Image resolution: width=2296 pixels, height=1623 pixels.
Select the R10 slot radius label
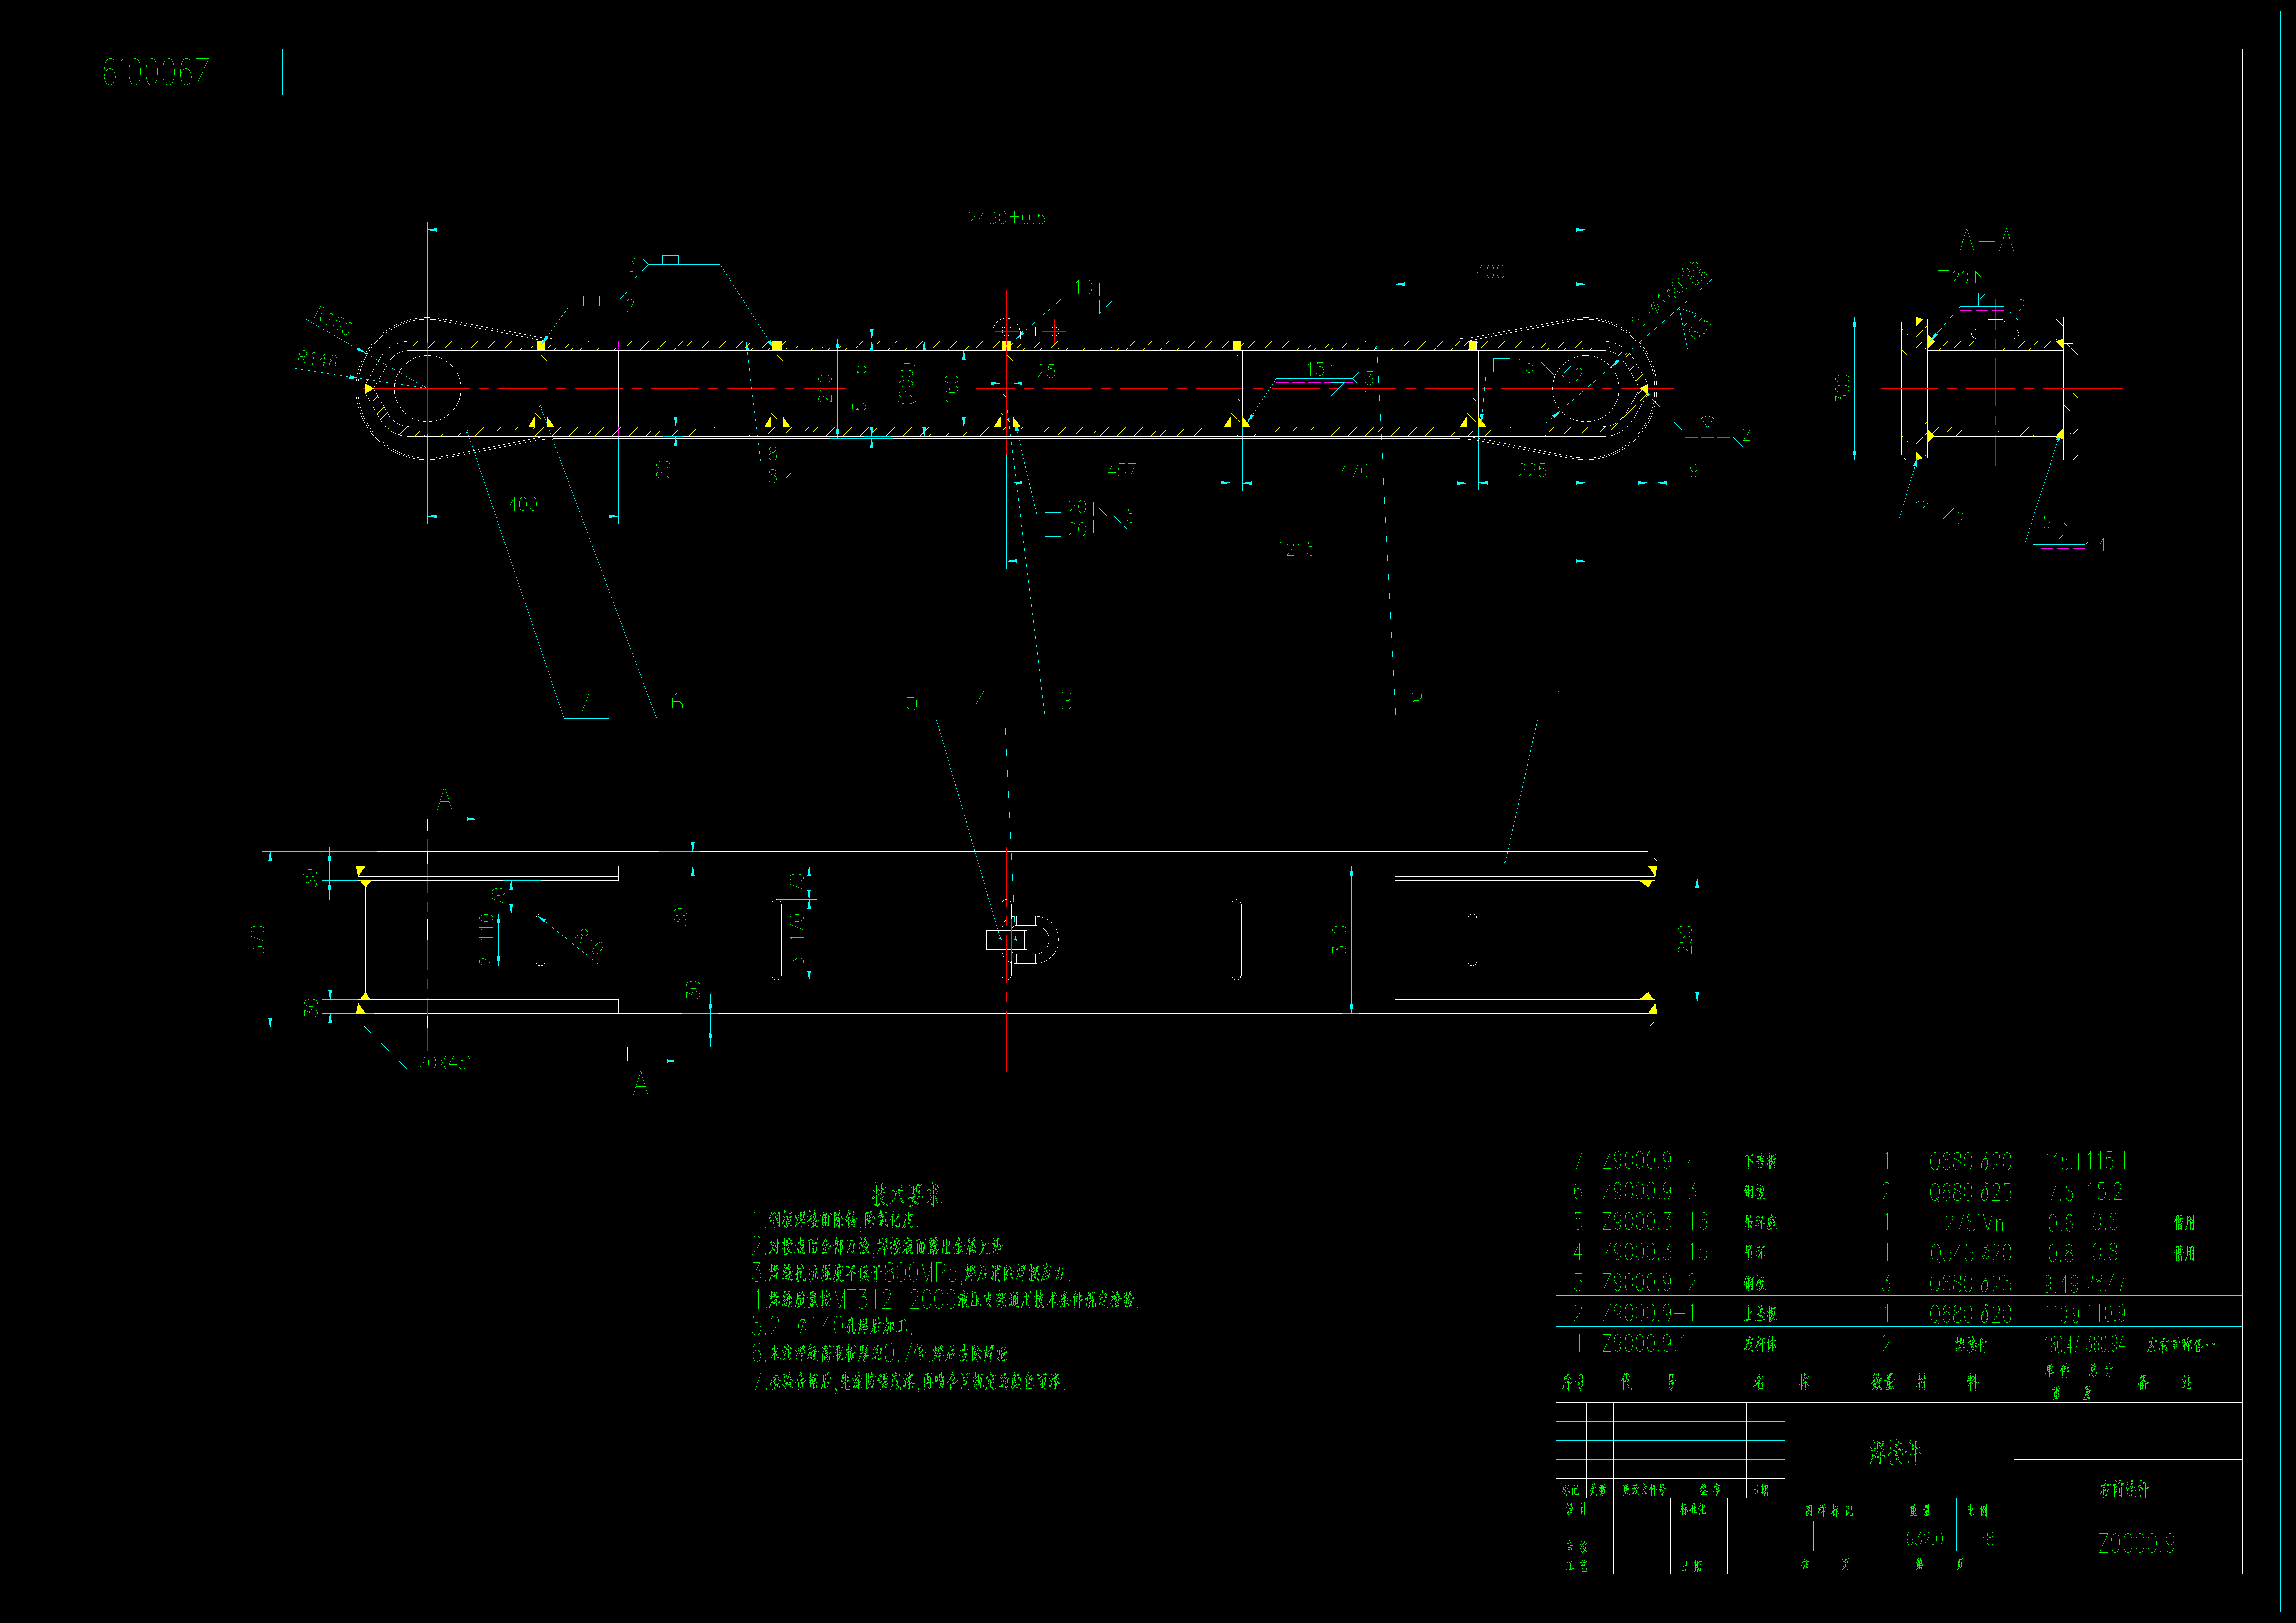589,942
